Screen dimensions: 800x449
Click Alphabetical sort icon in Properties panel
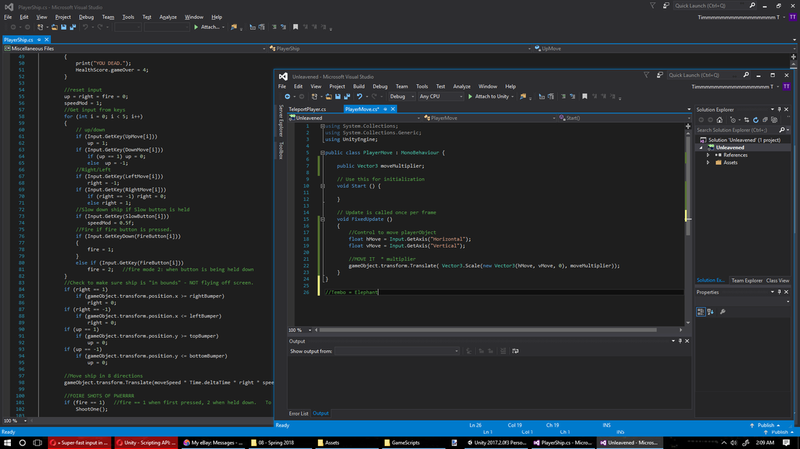(710, 312)
